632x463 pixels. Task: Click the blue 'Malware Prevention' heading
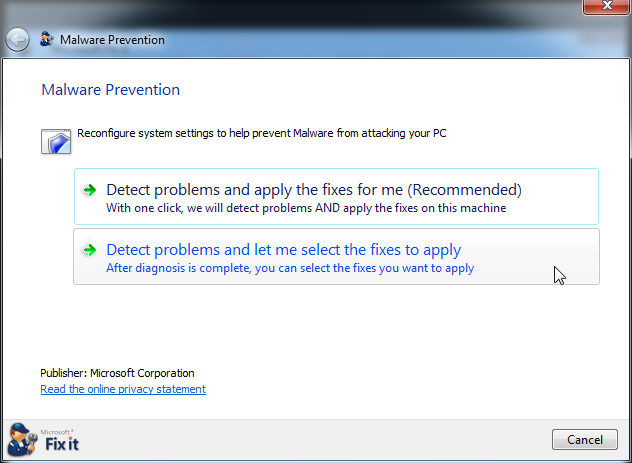[x=110, y=90]
